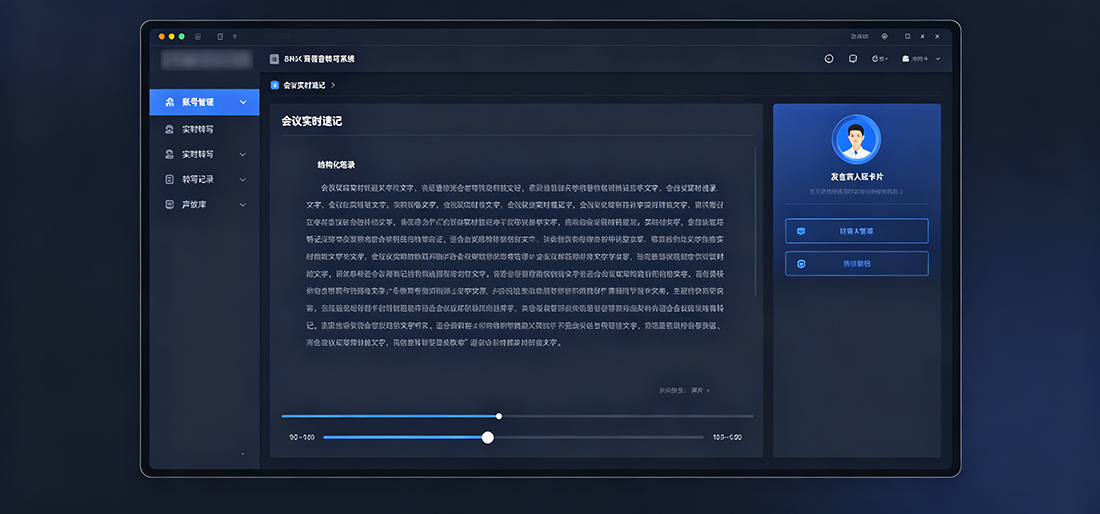Open the 转写记录 sidebar item
The width and height of the screenshot is (1100, 514).
click(204, 180)
